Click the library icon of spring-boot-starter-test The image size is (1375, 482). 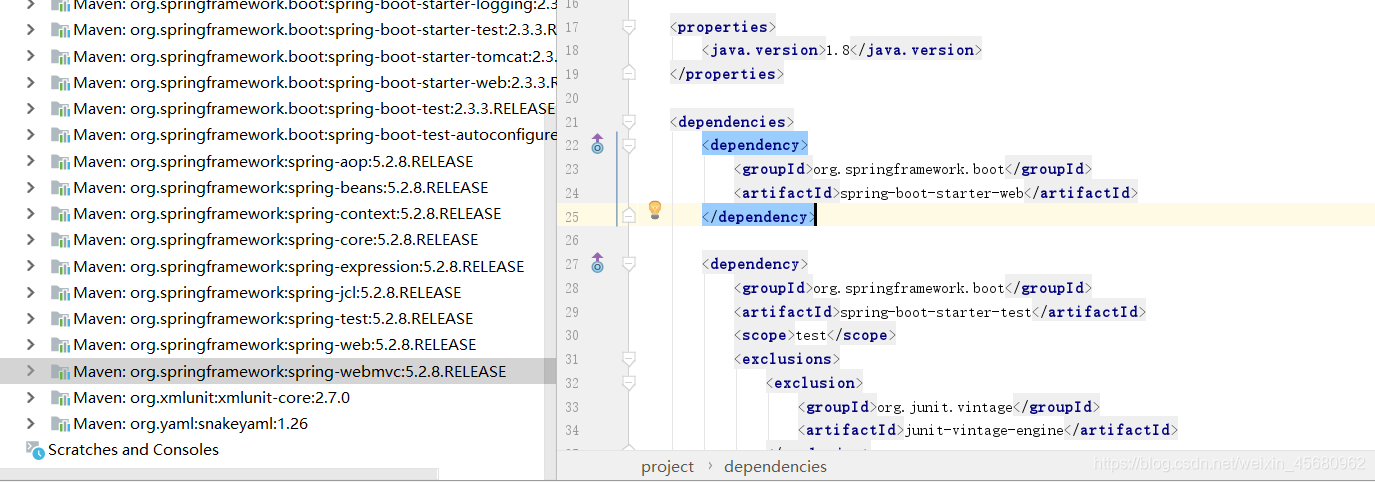[60, 30]
